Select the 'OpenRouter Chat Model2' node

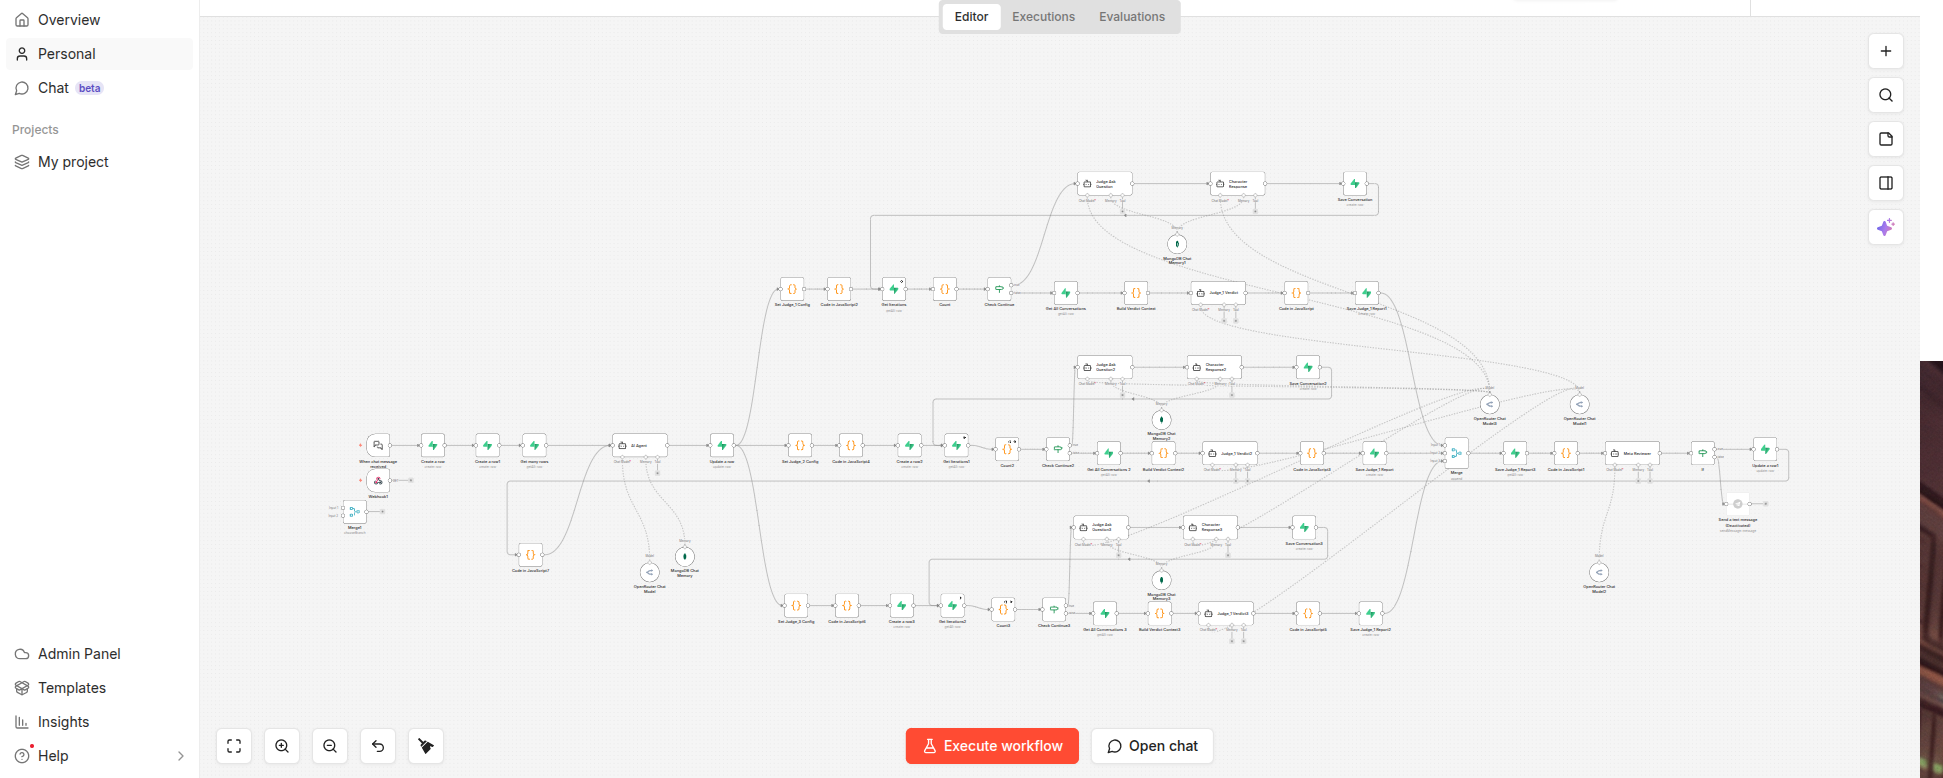(x=1599, y=572)
